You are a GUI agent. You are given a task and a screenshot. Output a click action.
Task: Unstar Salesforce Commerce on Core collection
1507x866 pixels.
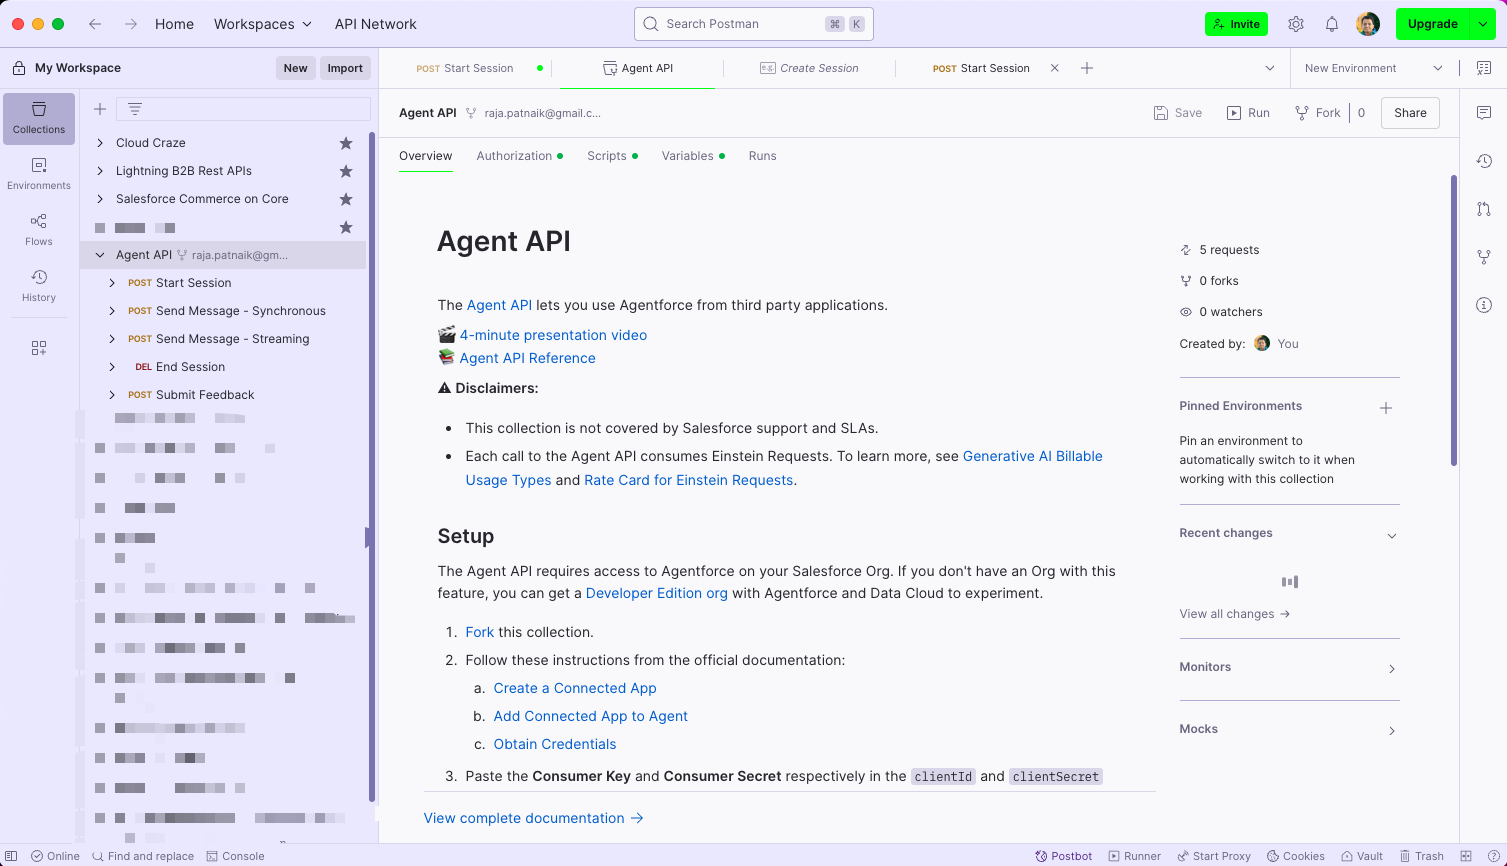346,199
